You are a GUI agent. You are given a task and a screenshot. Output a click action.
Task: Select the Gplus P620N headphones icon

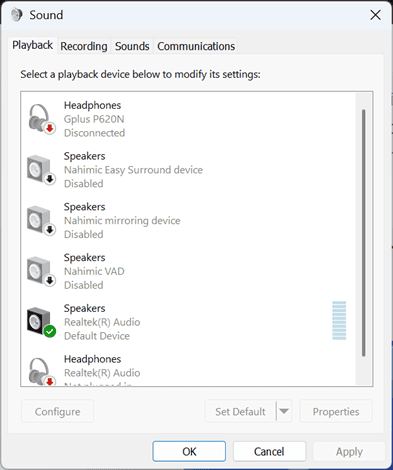(42, 119)
